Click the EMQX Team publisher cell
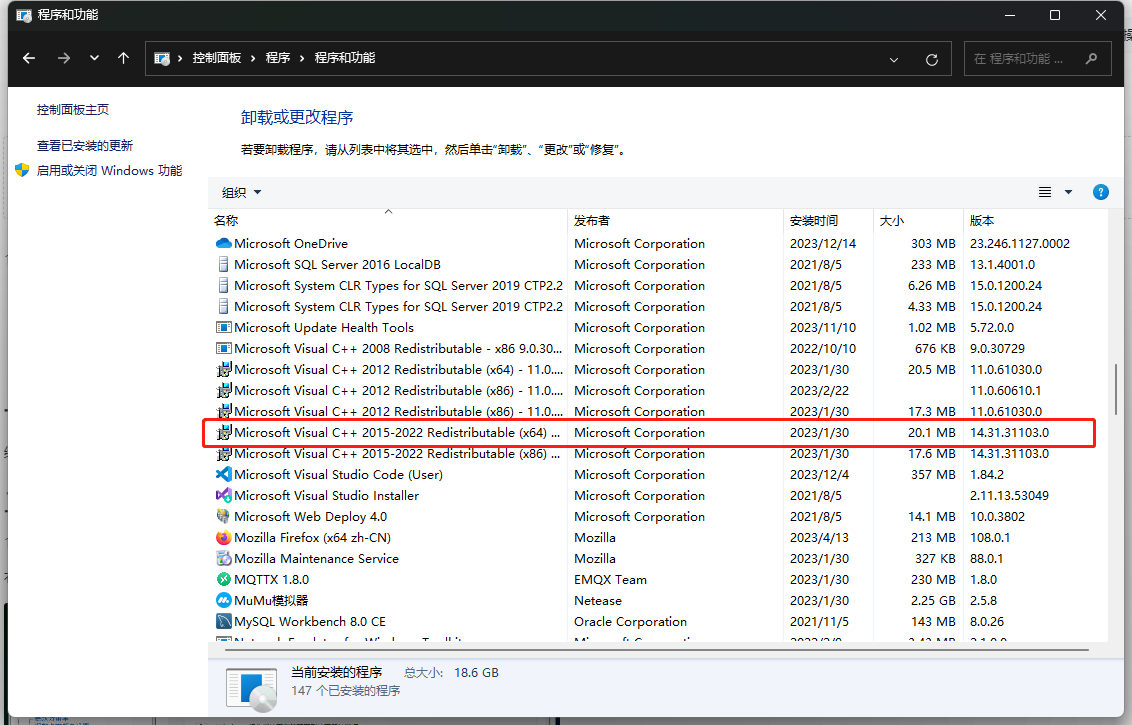This screenshot has height=725, width=1132. pyautogui.click(x=611, y=579)
